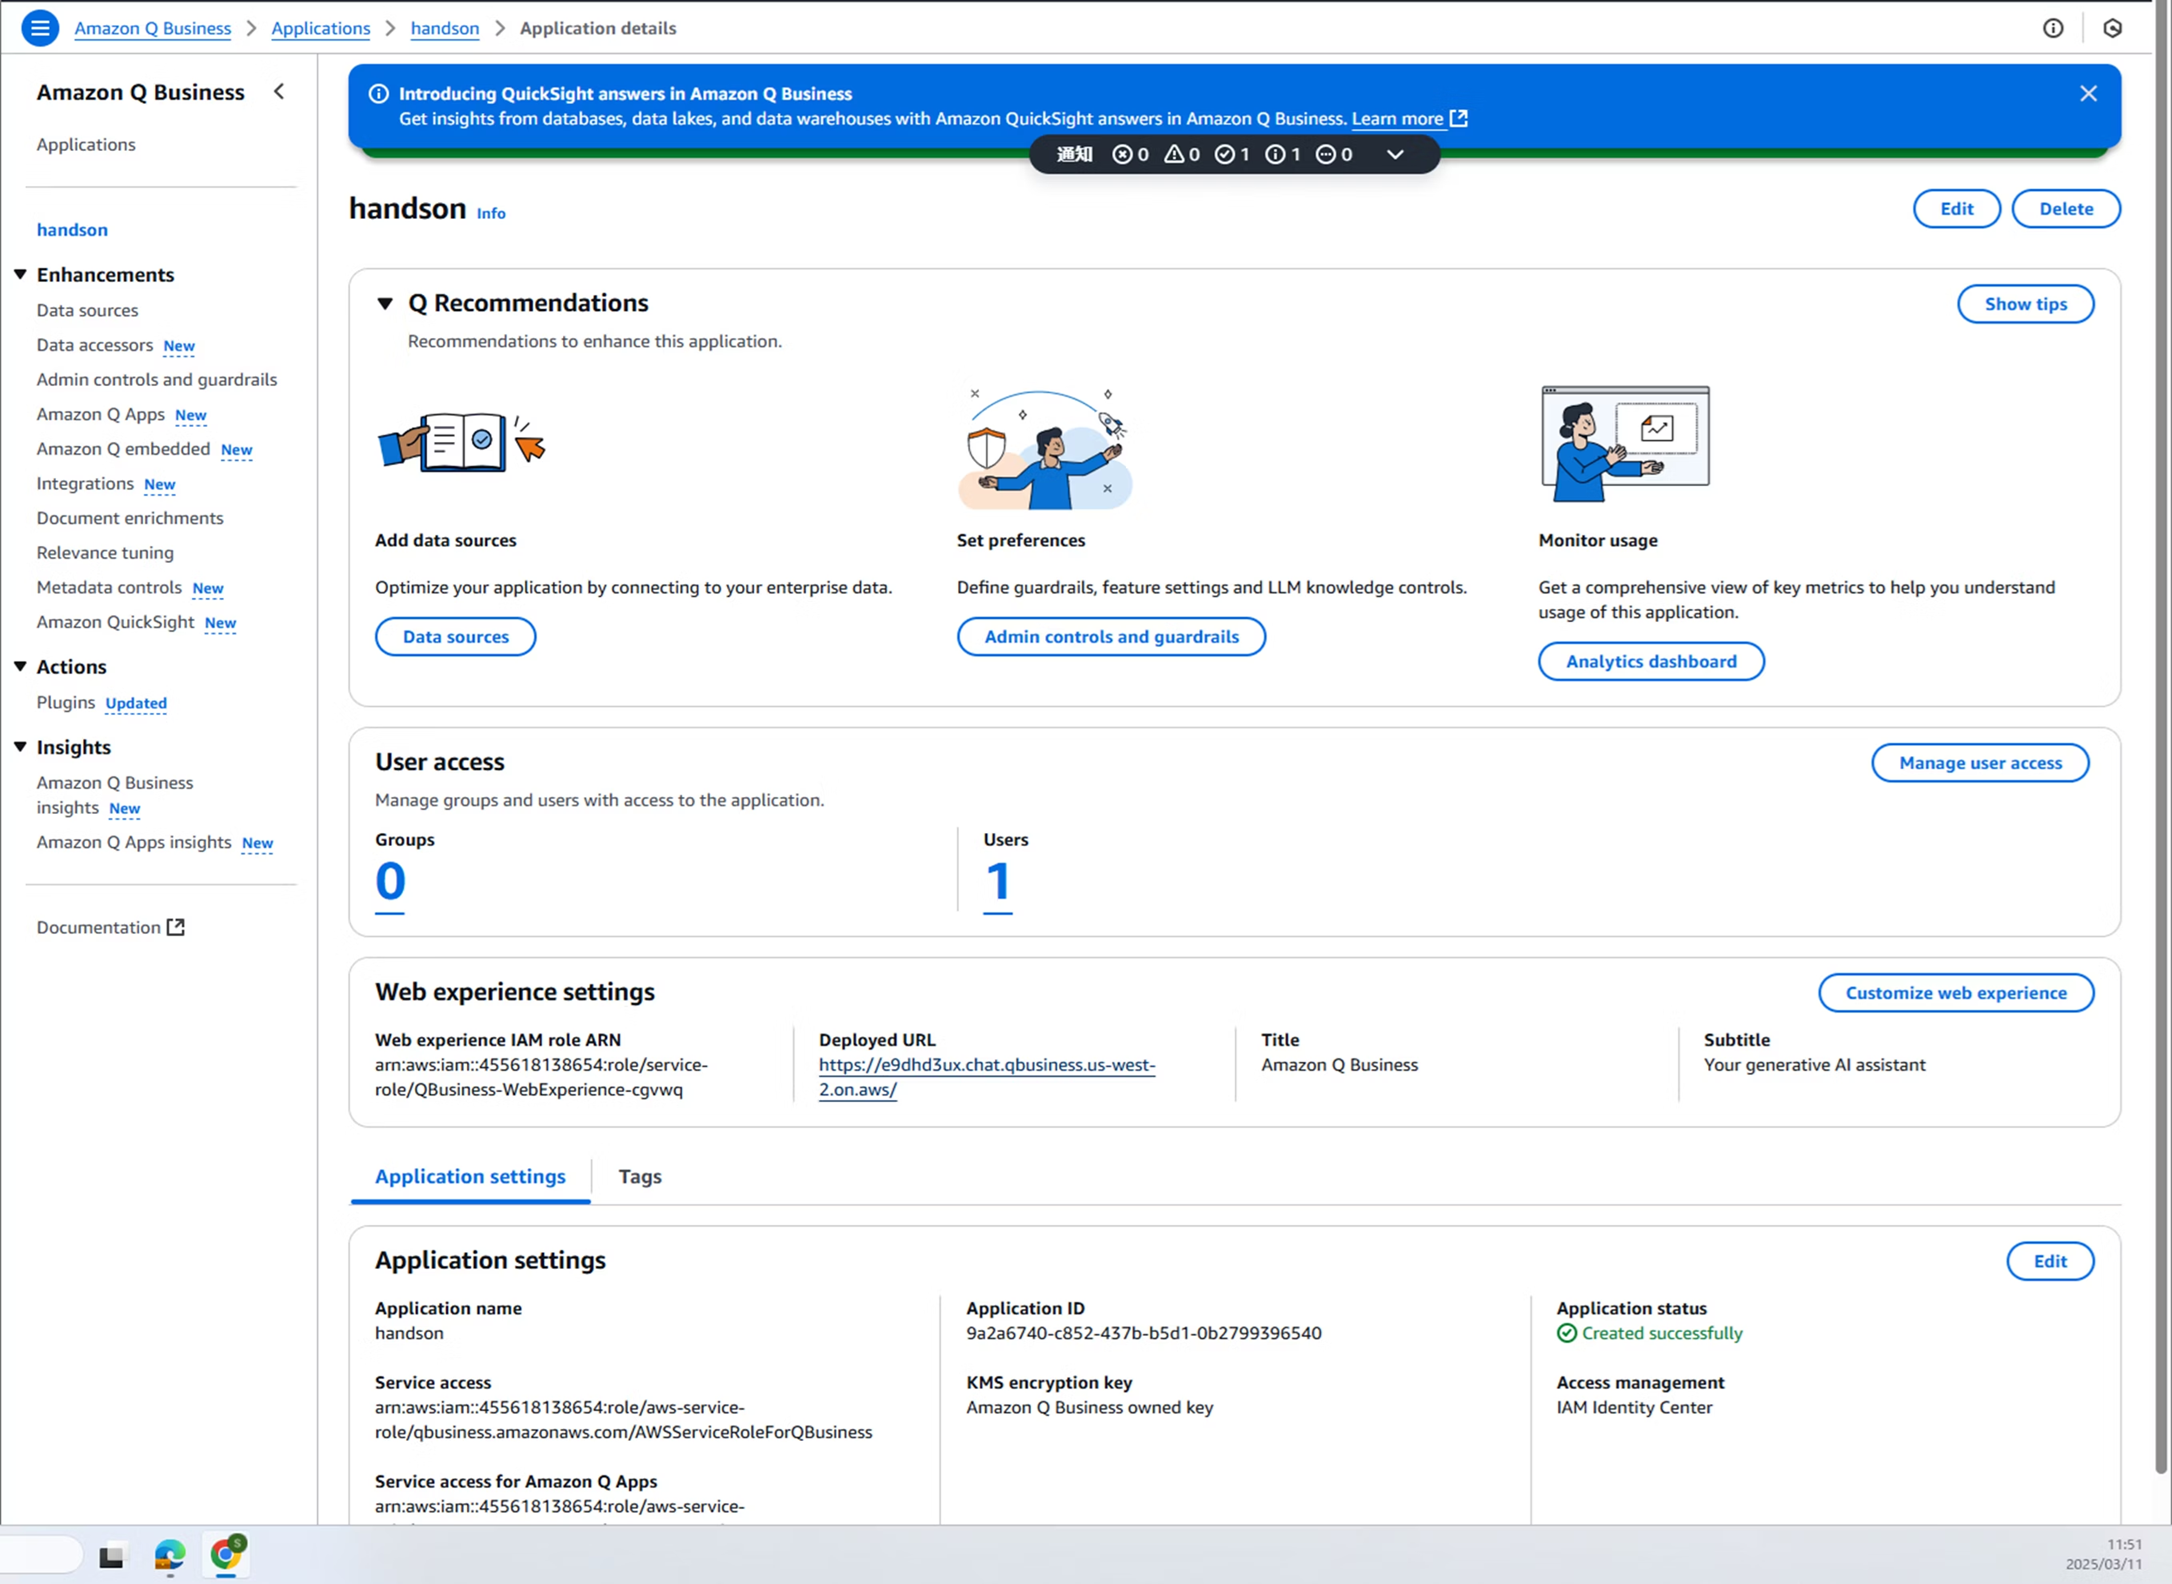Open Microsoft Edge from taskbar
This screenshot has height=1584, width=2172.
(x=169, y=1555)
